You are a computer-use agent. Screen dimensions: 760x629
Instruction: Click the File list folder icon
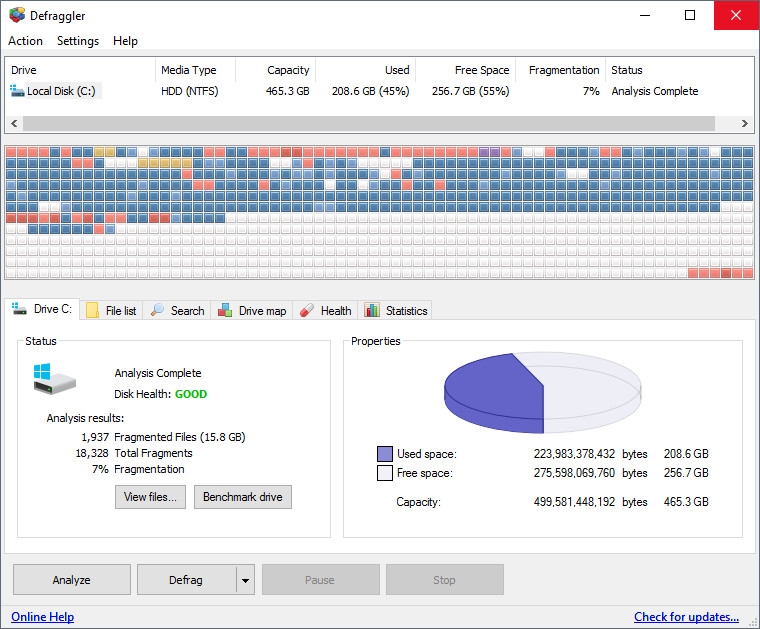pos(92,310)
